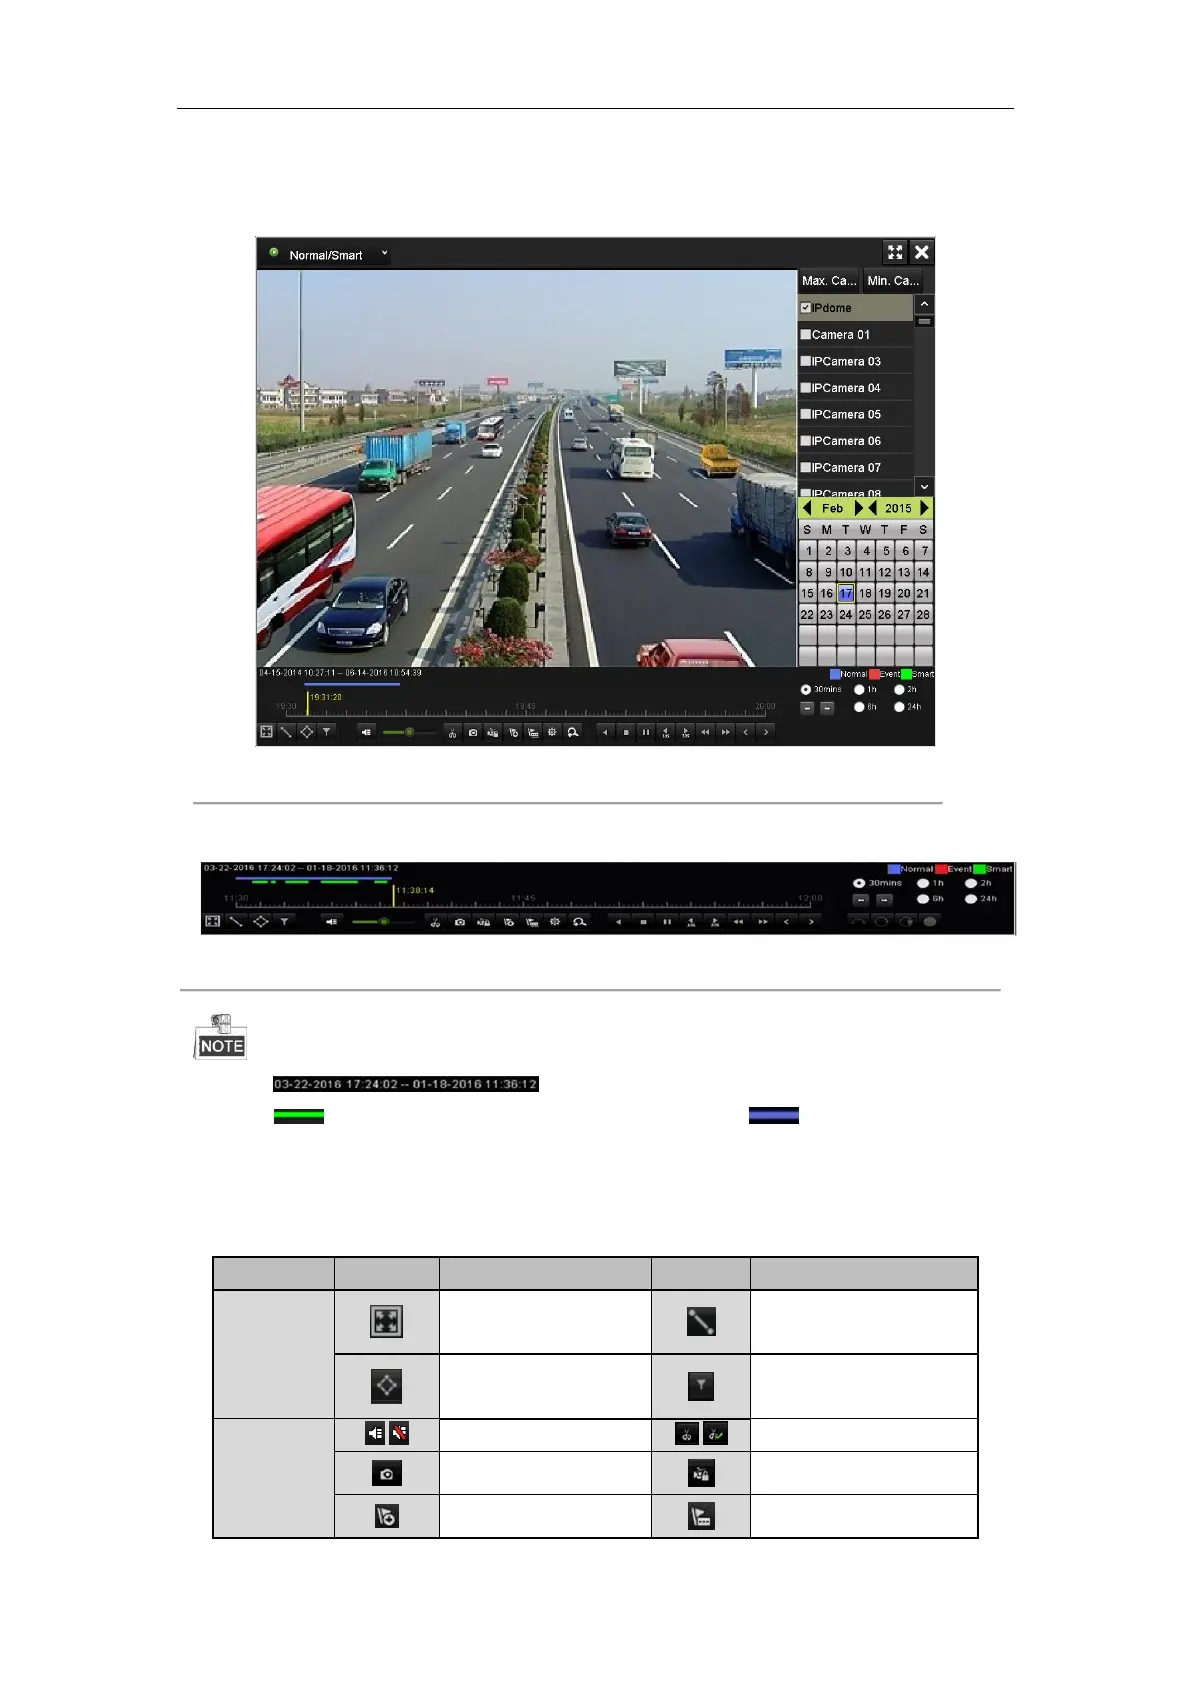The image size is (1191, 1684).
Task: Adjust volume slider in standalone toolbar strip
Action: (x=382, y=921)
